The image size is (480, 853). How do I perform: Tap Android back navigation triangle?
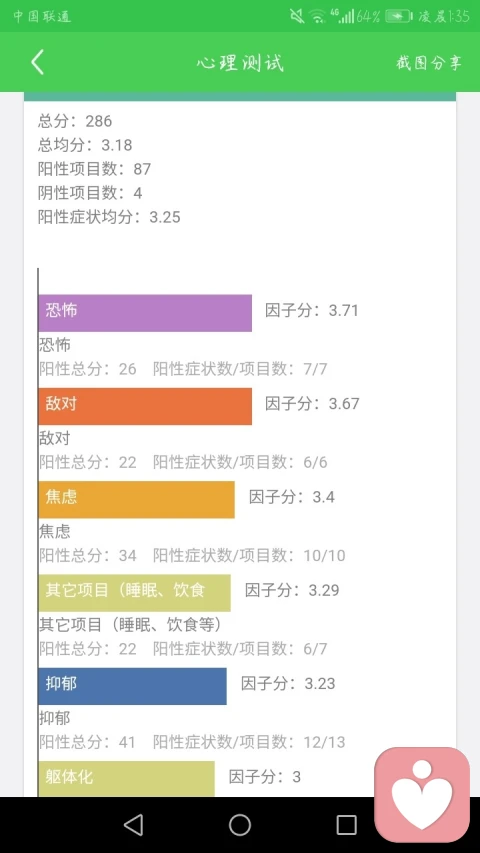click(x=133, y=825)
